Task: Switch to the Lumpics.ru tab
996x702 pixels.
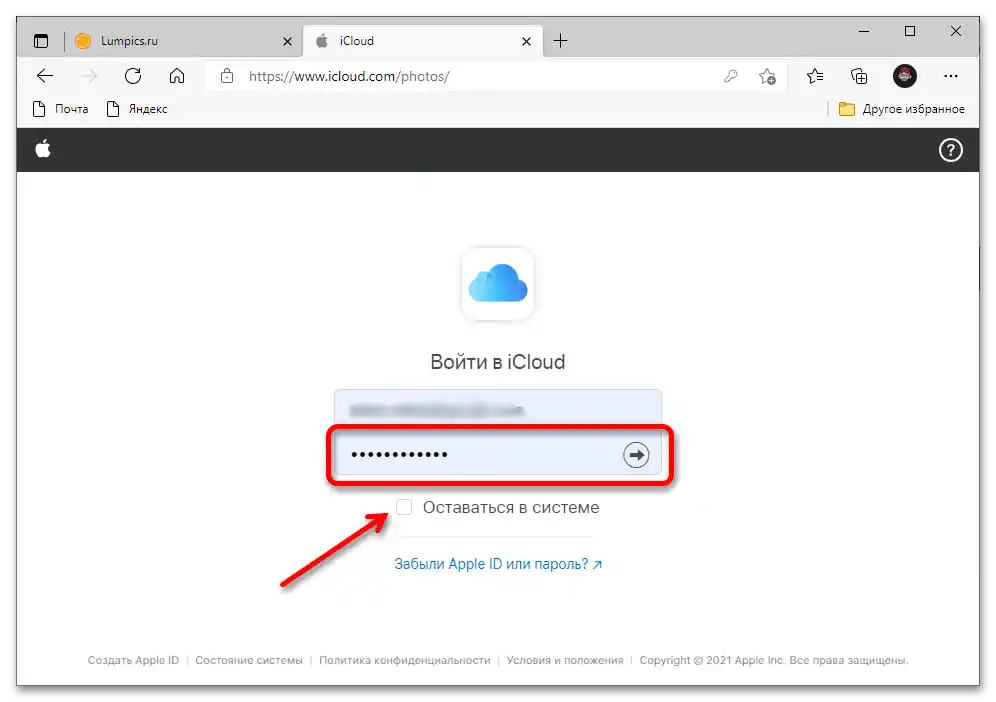Action: (x=184, y=41)
